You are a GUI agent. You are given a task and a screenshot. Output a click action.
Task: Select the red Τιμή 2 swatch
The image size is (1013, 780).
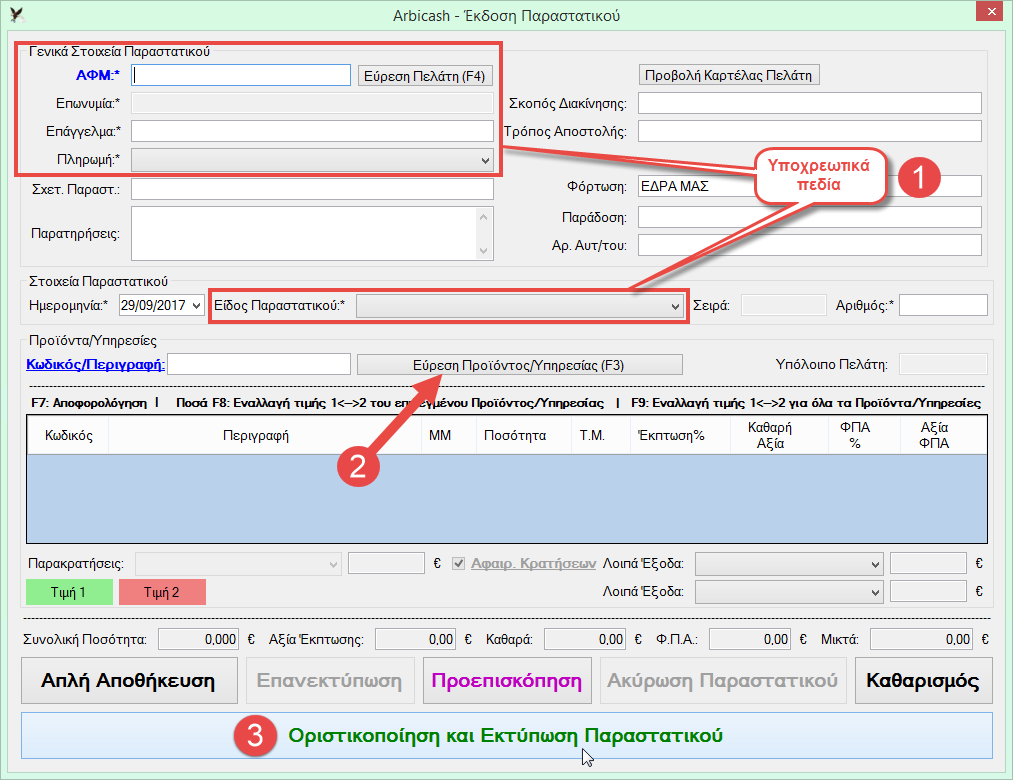coord(162,592)
